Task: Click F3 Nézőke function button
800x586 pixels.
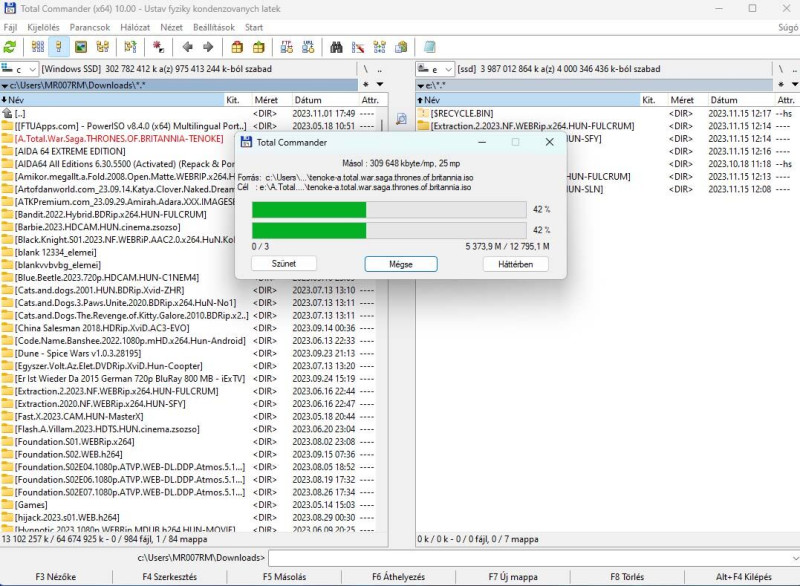Action: 56,577
